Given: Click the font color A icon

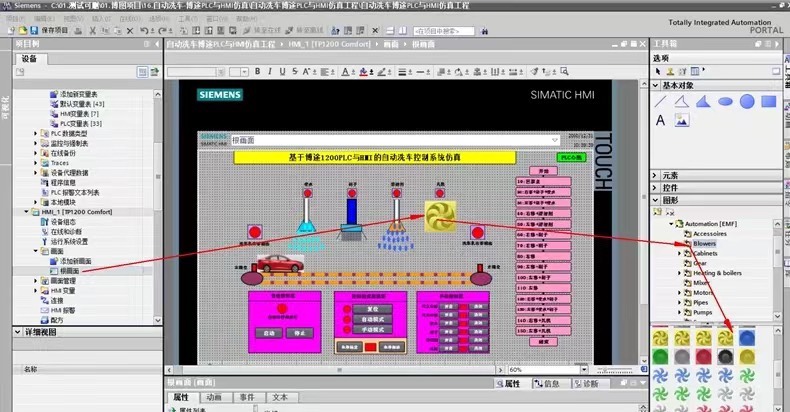Looking at the screenshot, I should [345, 72].
